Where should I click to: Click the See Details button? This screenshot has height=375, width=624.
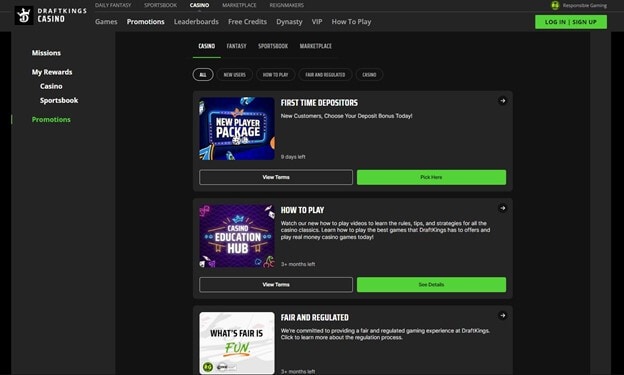[x=431, y=285]
